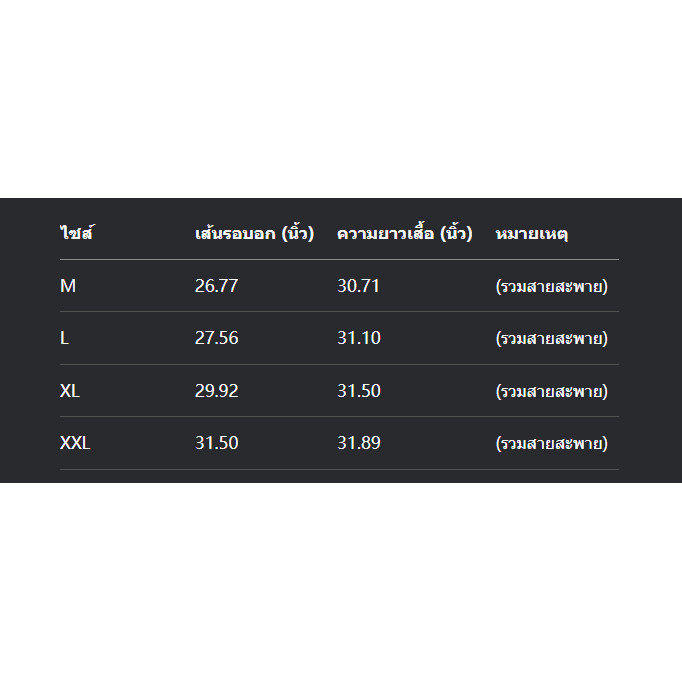Click the (รวมสายสะพาย) note in XL row
This screenshot has height=682, width=682.
coord(552,391)
